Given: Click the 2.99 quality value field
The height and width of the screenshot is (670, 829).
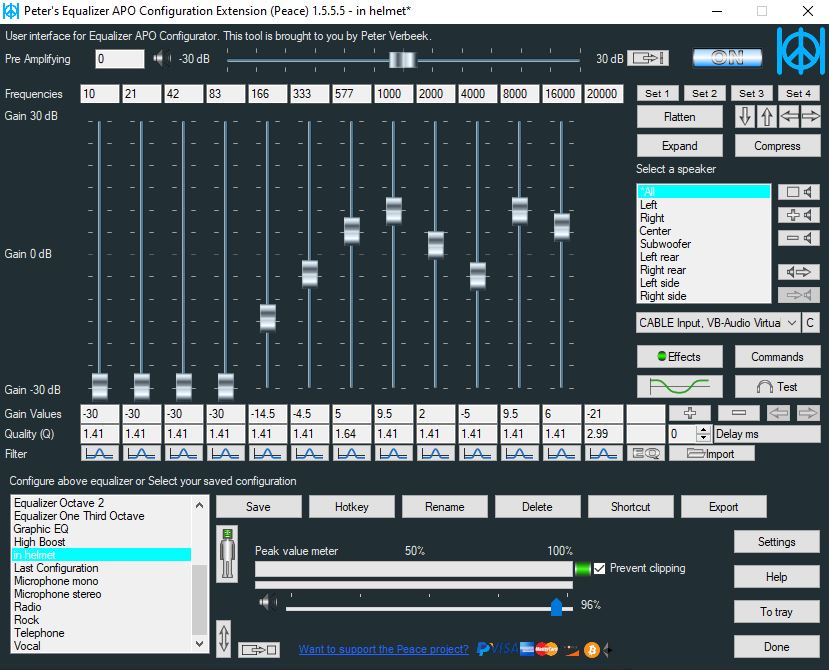Looking at the screenshot, I should tap(603, 434).
